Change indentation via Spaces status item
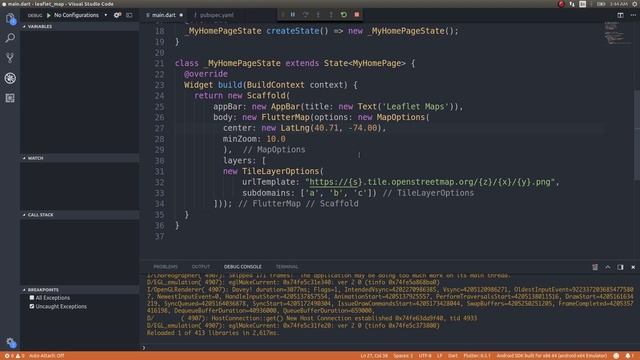 pyautogui.click(x=403, y=356)
